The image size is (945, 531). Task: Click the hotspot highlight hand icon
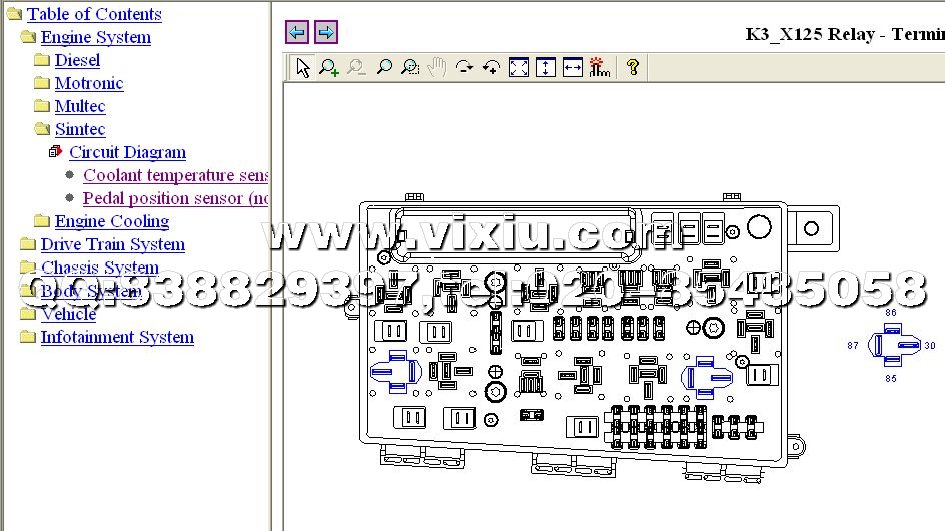[x=599, y=67]
